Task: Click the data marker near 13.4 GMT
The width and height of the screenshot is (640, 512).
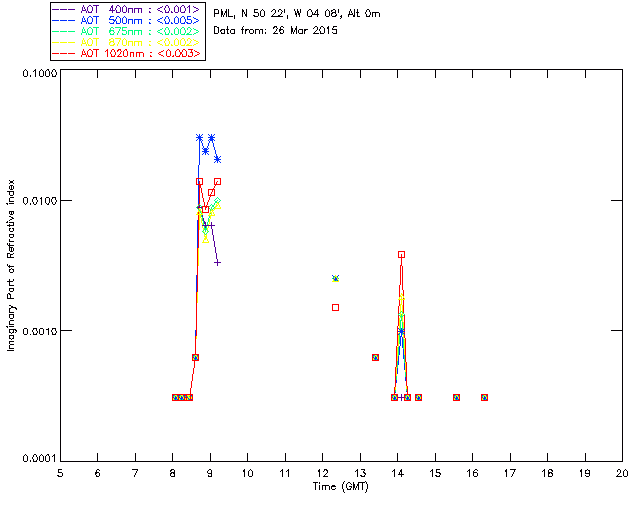Action: coord(376,358)
